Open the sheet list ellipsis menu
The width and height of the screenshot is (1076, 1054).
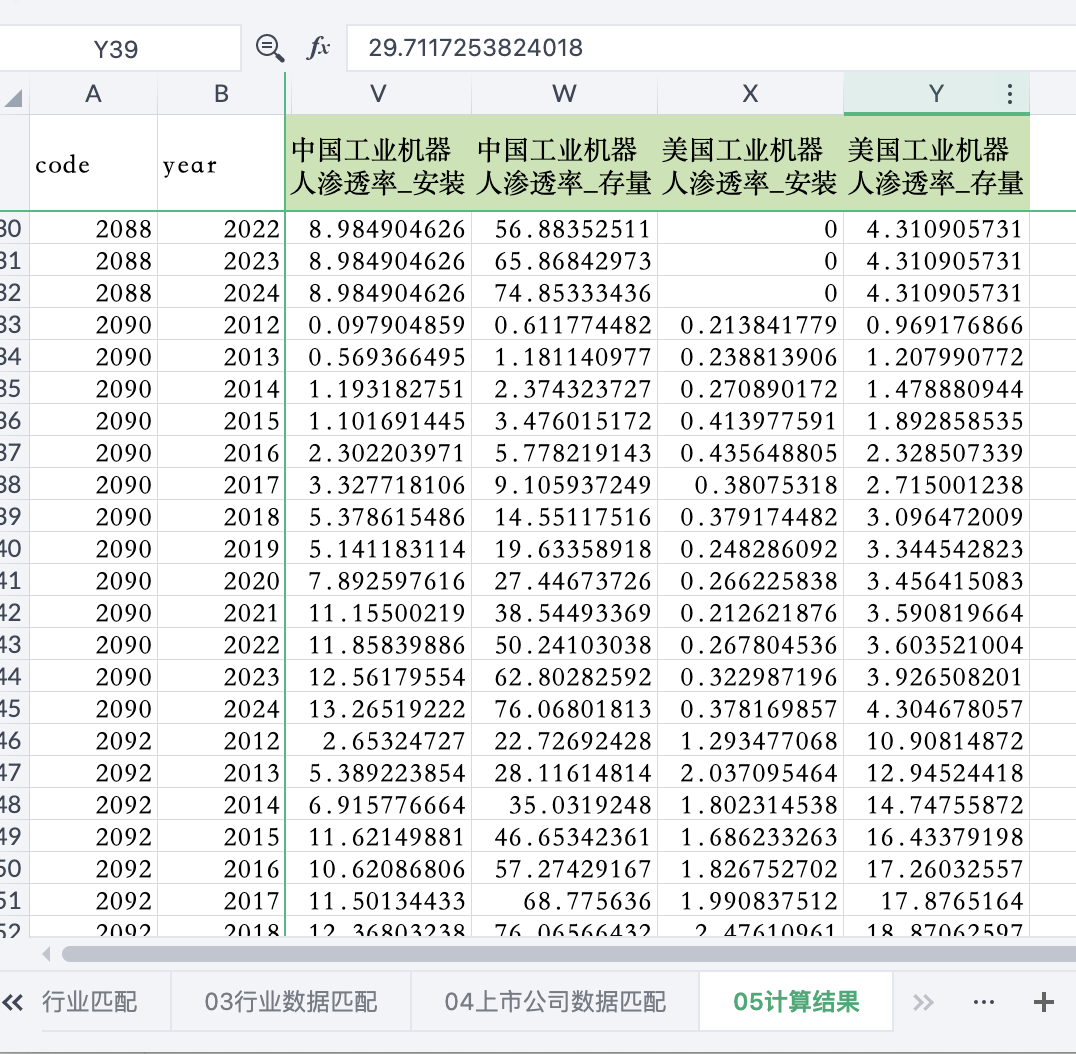tap(983, 1003)
